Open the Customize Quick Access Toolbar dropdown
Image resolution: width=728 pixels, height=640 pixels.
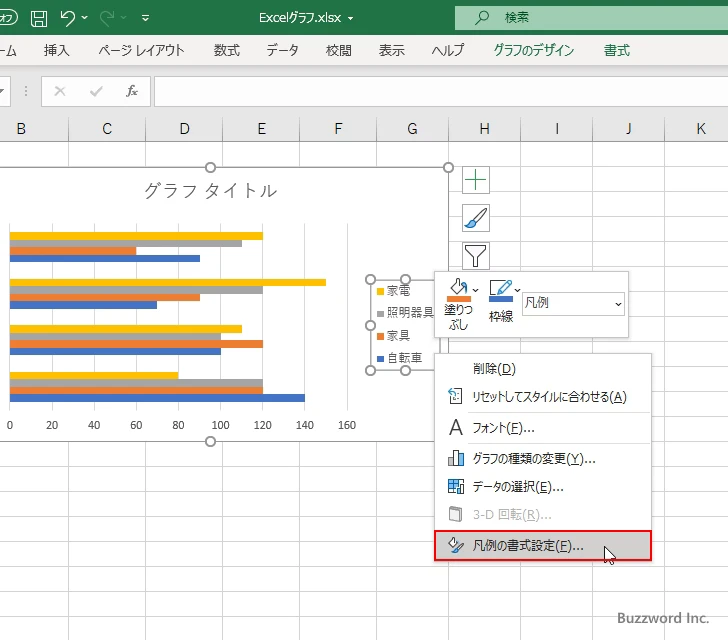click(x=145, y=18)
